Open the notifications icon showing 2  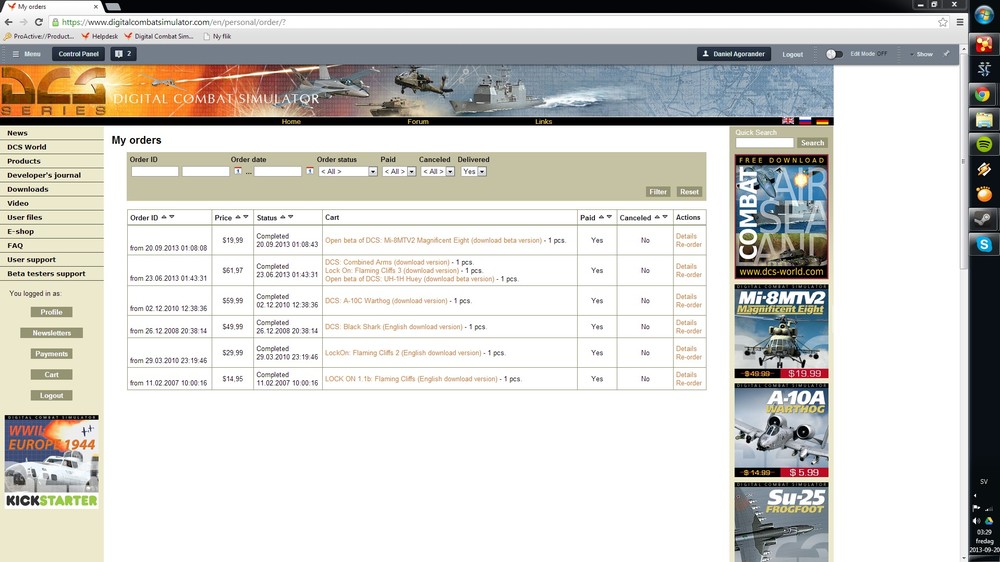coord(123,54)
